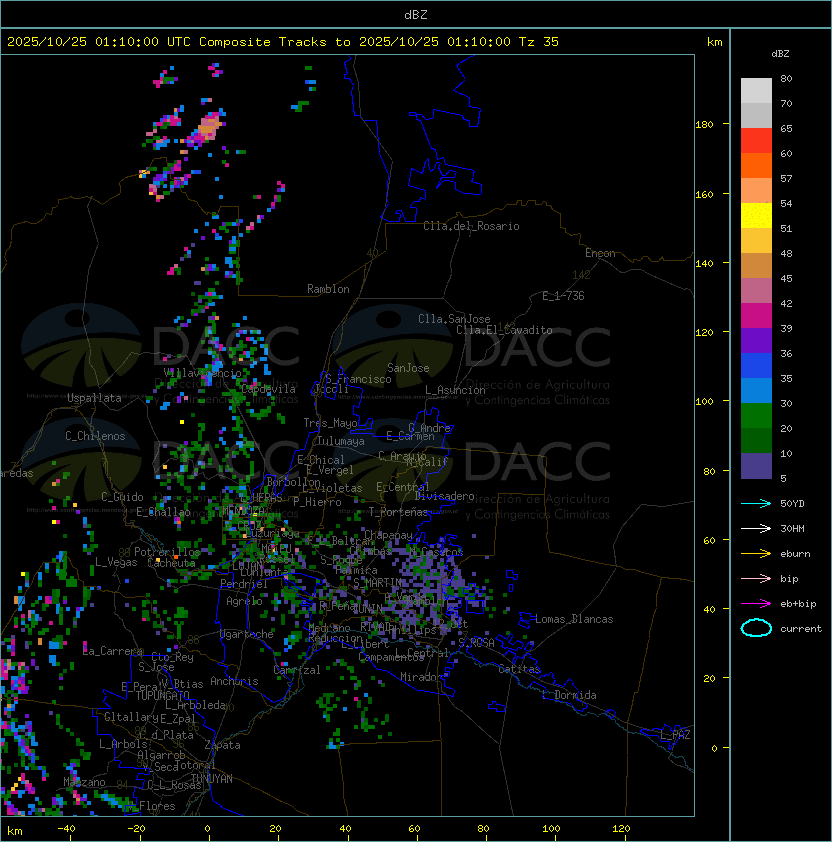
Task: Select the light gray top swatch in dBZ legend
Action: coord(756,91)
